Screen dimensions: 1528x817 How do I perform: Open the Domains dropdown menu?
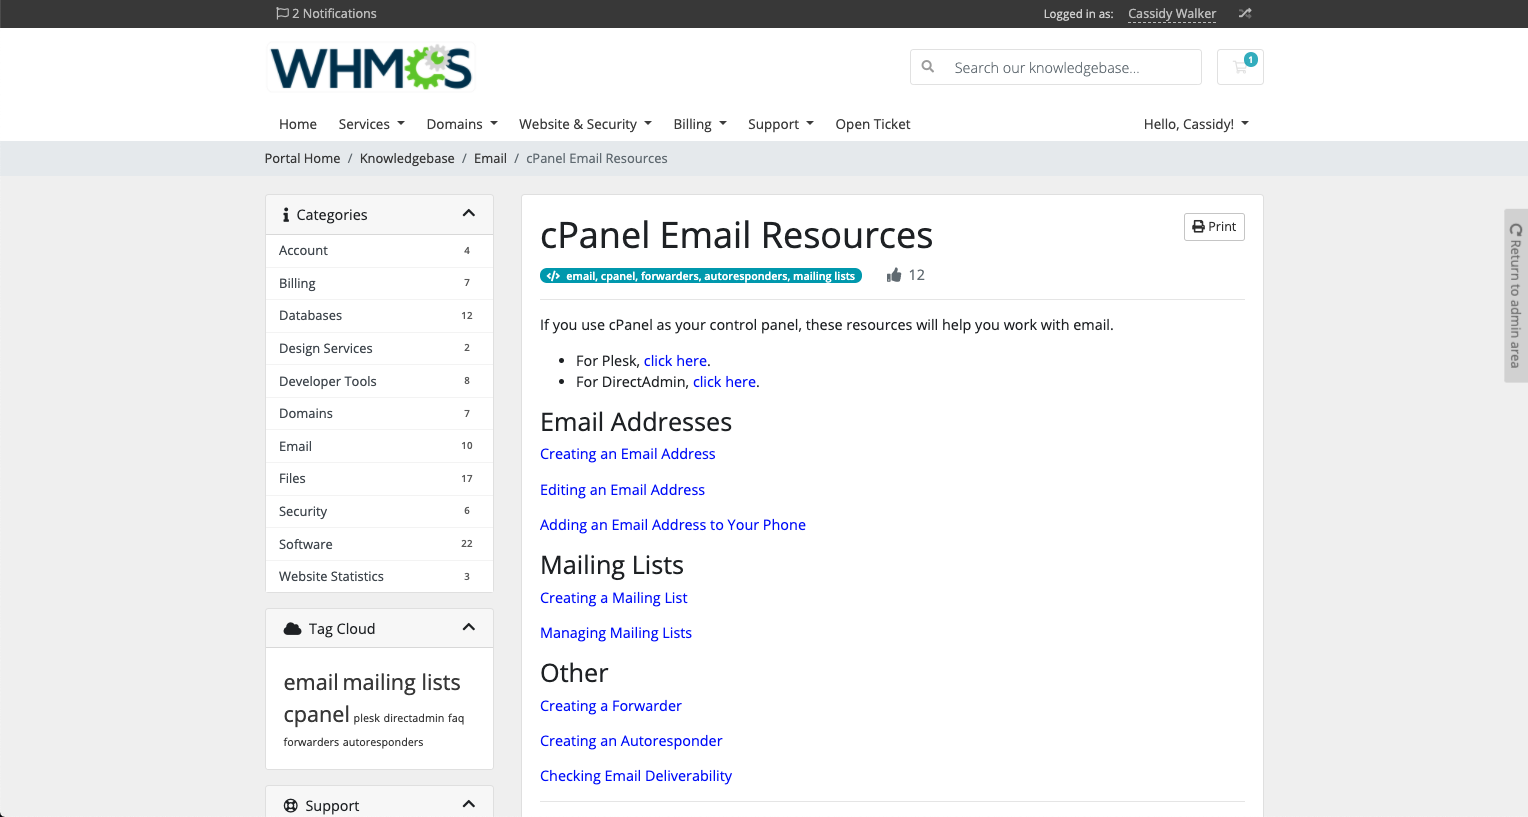(x=462, y=124)
